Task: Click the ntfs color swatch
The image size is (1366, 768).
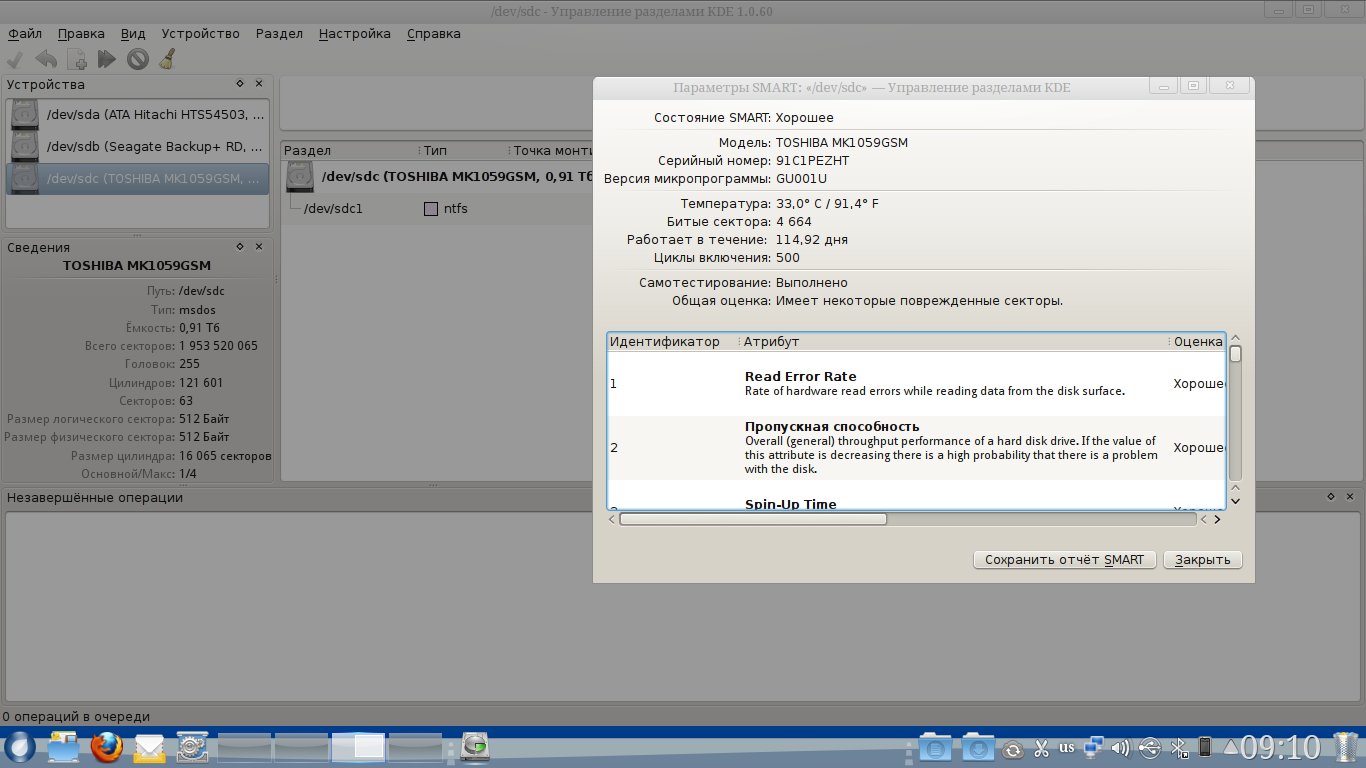Action: click(x=431, y=209)
